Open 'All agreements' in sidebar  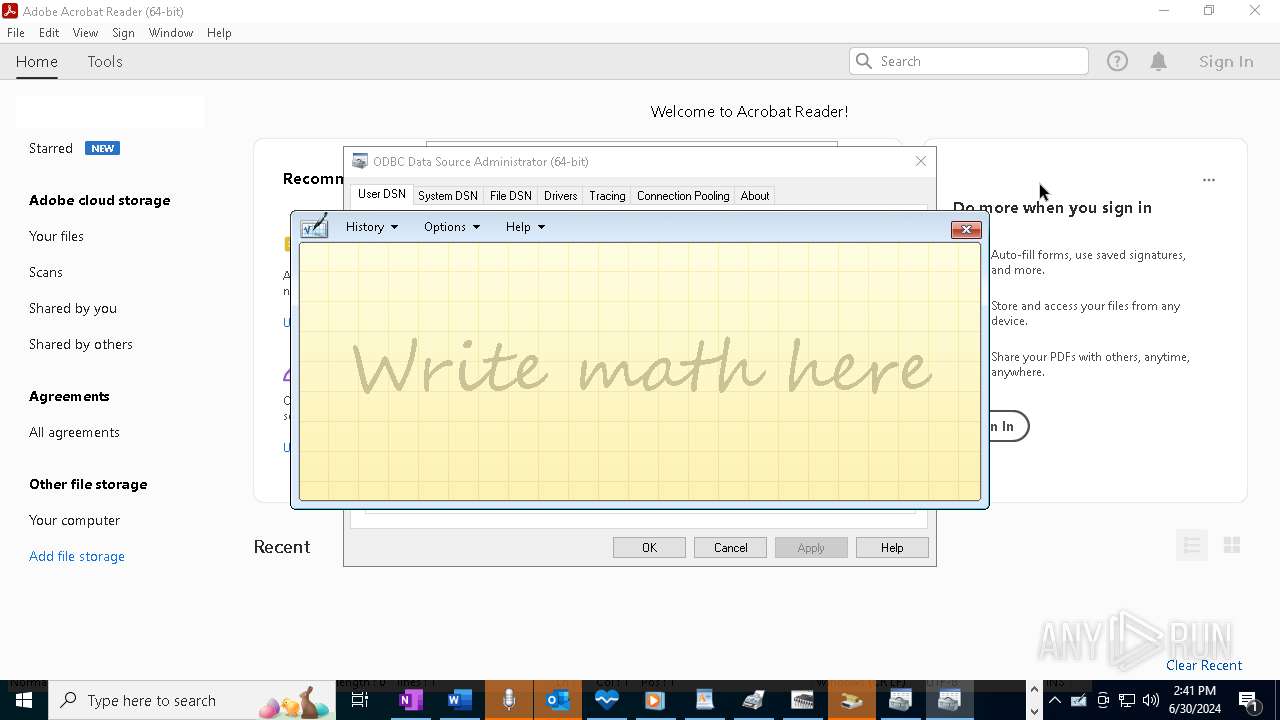click(74, 432)
